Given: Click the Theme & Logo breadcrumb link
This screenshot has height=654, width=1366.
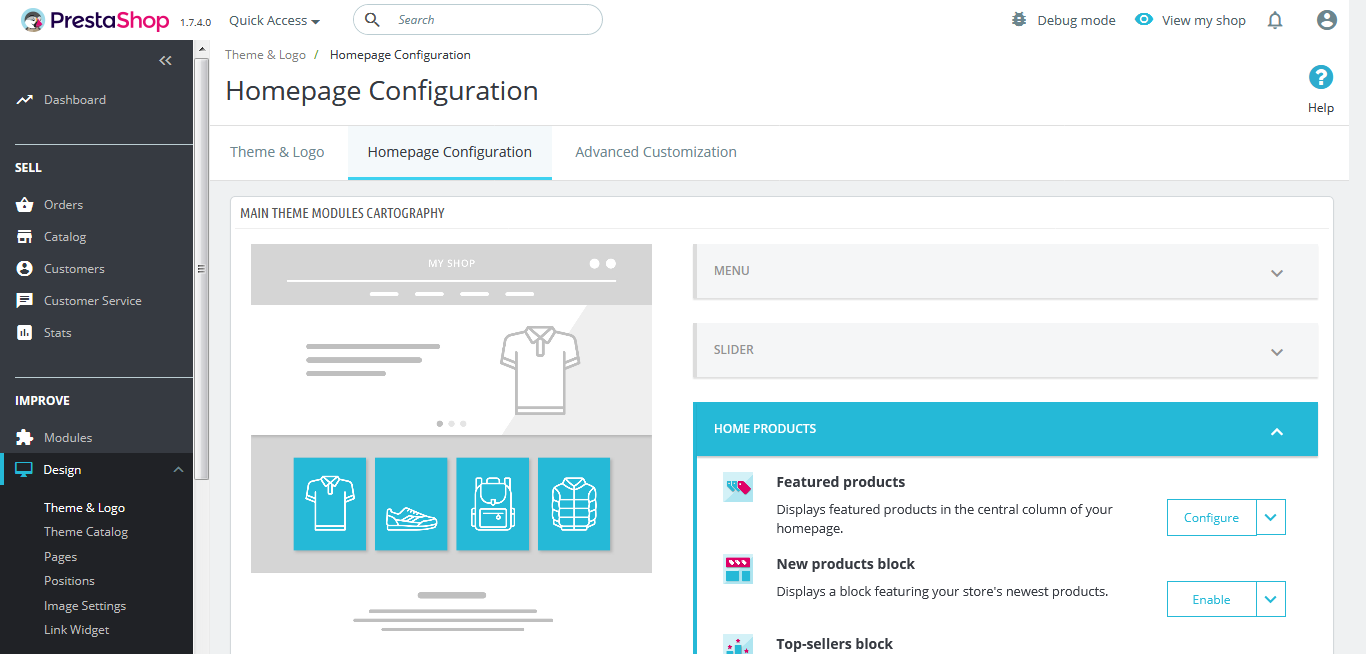Looking at the screenshot, I should [x=265, y=55].
